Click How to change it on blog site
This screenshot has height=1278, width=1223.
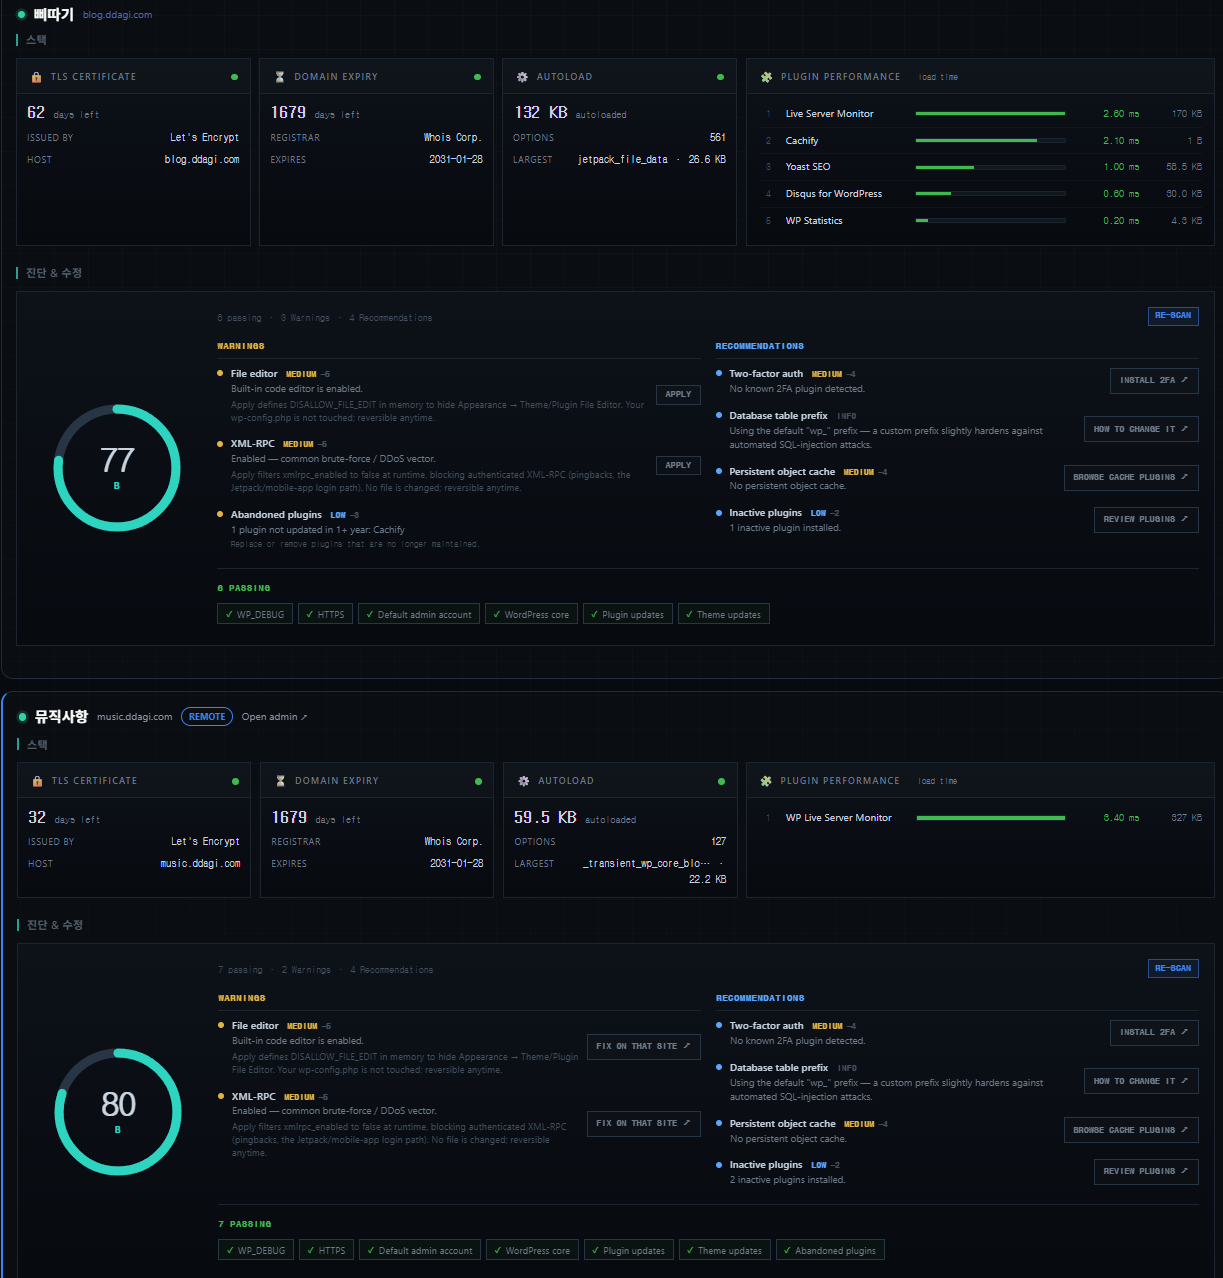[1141, 429]
